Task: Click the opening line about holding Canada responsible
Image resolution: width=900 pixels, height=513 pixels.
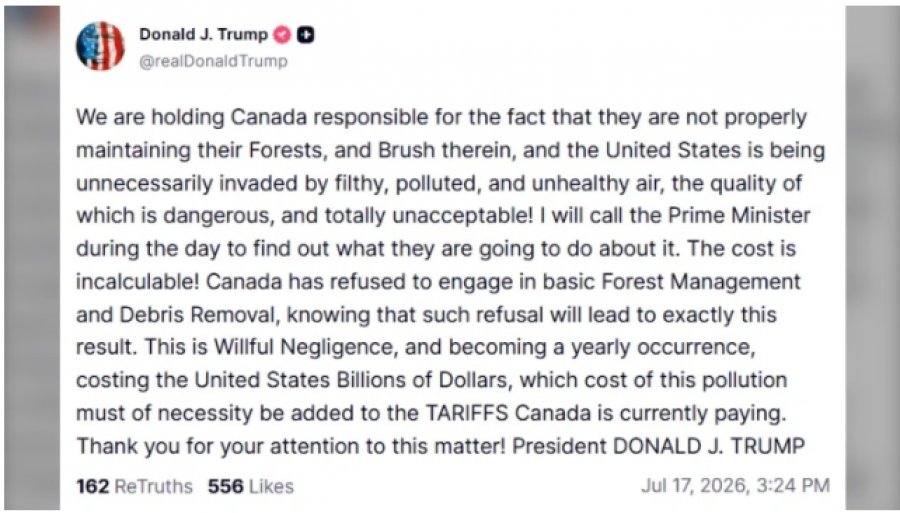Action: (x=441, y=118)
